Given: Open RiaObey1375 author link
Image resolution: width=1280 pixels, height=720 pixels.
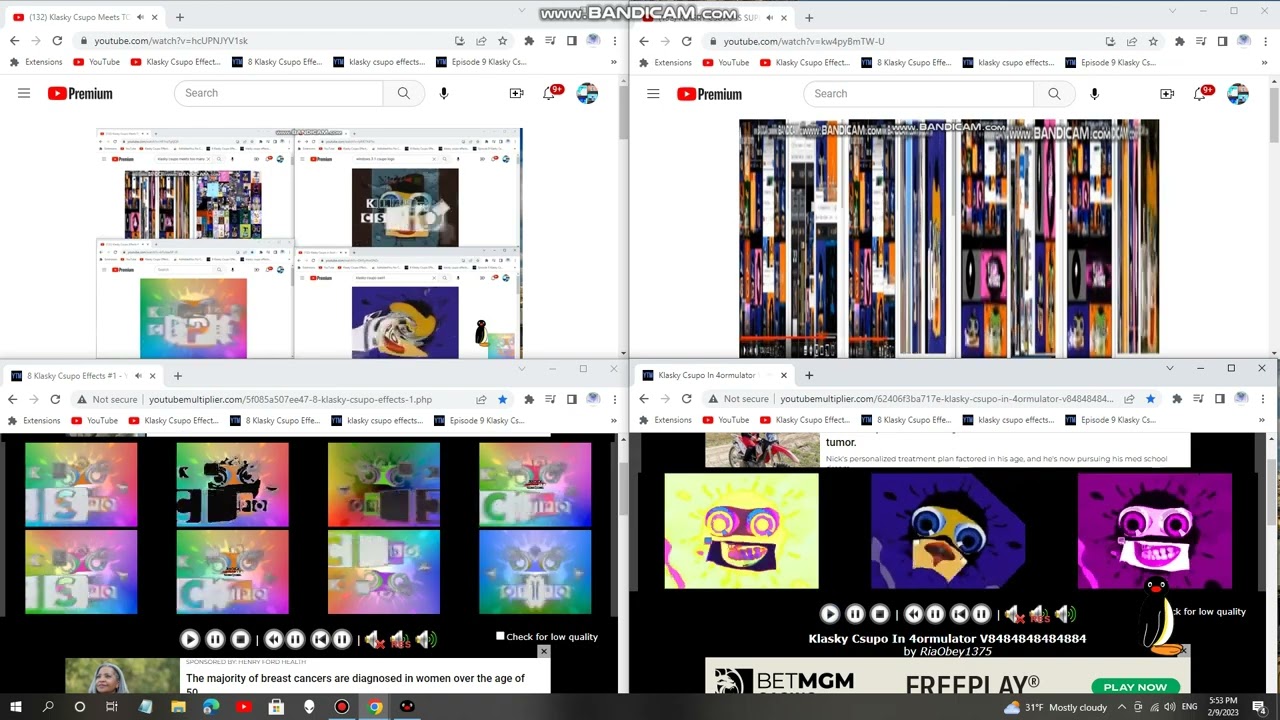Looking at the screenshot, I should (x=955, y=651).
